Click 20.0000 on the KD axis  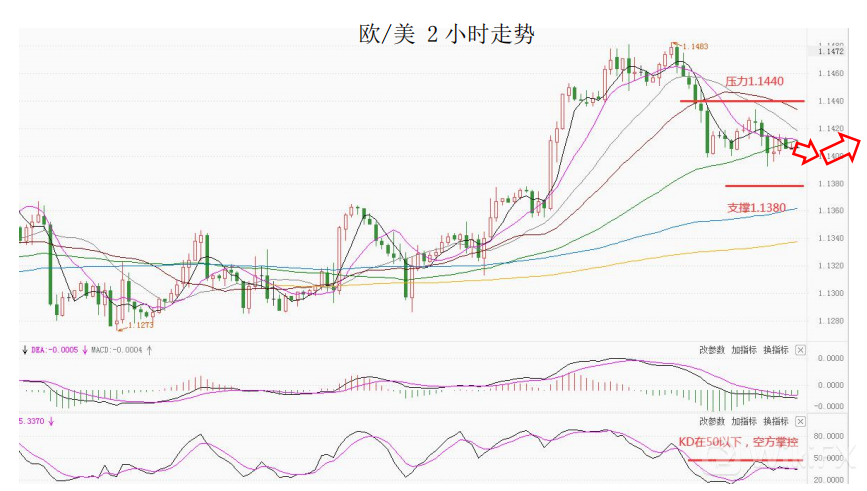pos(829,480)
